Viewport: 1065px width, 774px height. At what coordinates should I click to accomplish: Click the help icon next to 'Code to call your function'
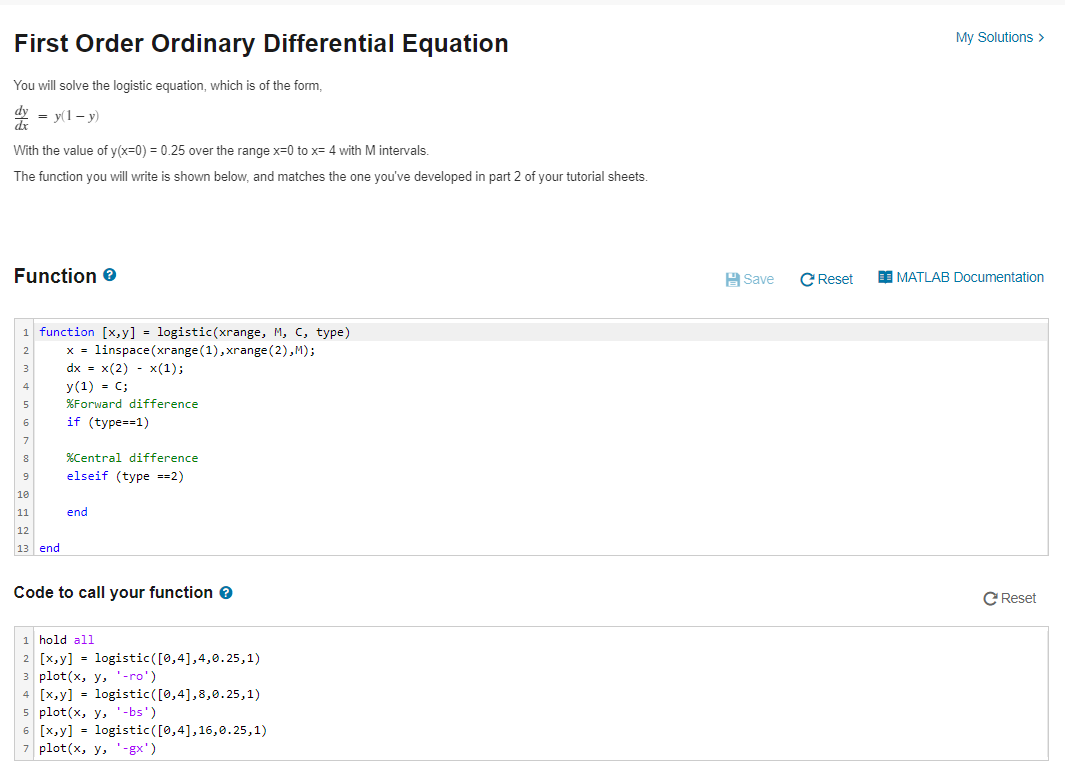(226, 592)
